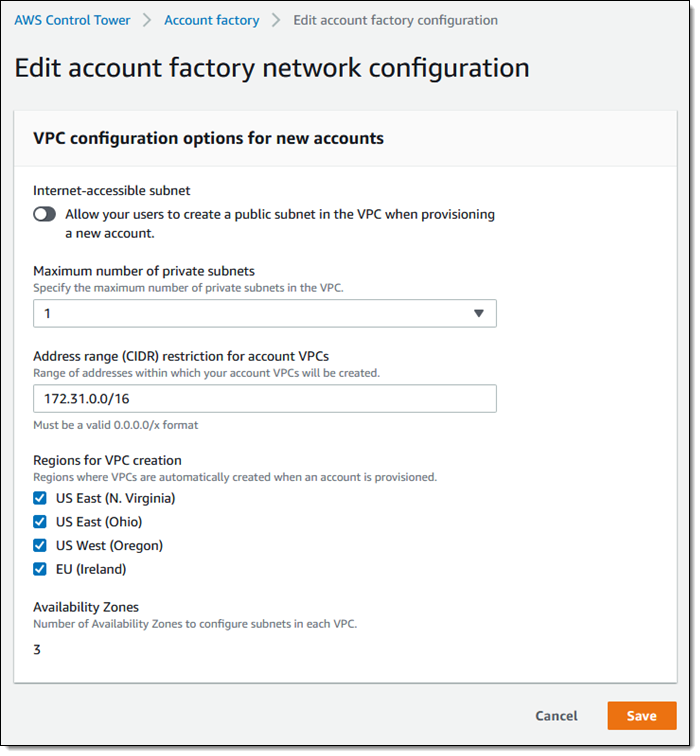This screenshot has width=700, height=756.
Task: Navigate to Account factory breadcrumb link
Action: pyautogui.click(x=211, y=20)
